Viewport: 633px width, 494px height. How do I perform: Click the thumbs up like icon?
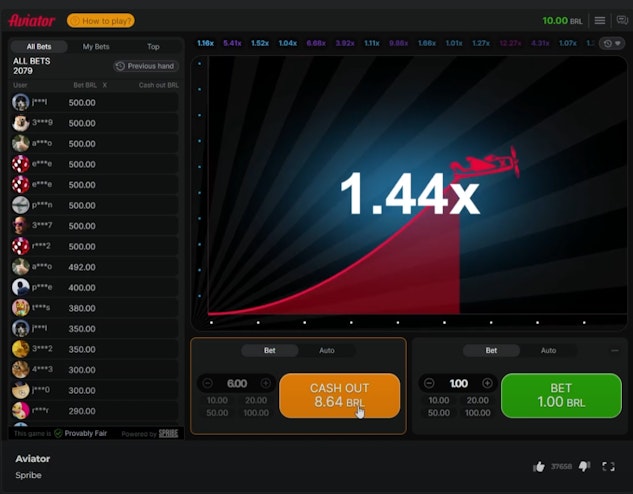539,466
